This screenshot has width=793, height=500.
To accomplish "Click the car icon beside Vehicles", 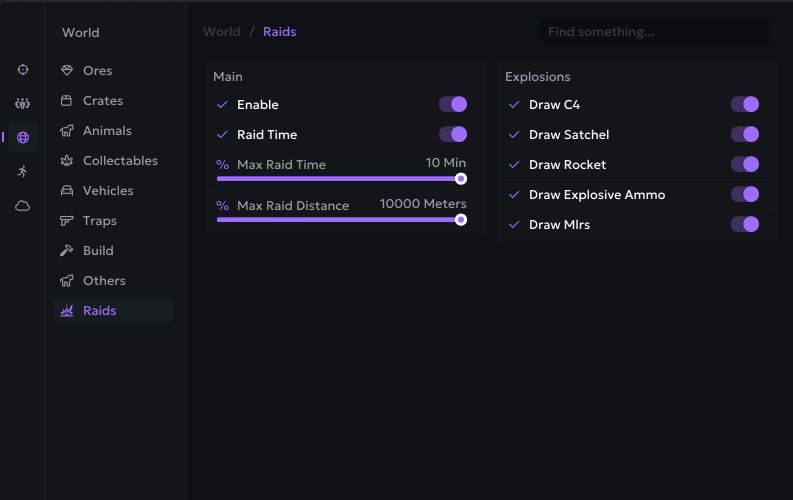I will point(67,191).
